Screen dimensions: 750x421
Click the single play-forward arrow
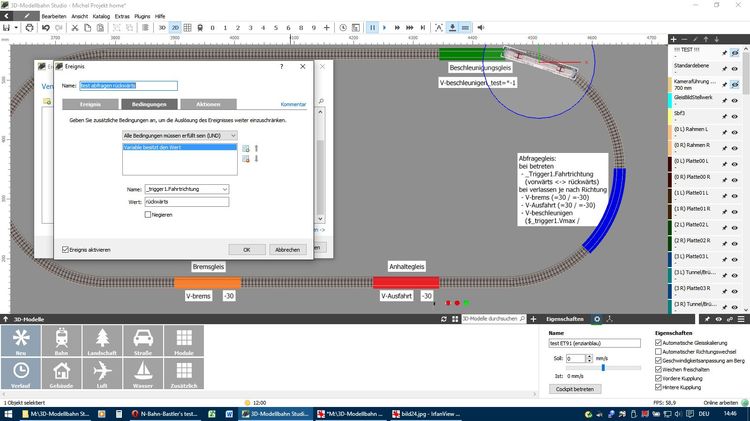tap(385, 28)
